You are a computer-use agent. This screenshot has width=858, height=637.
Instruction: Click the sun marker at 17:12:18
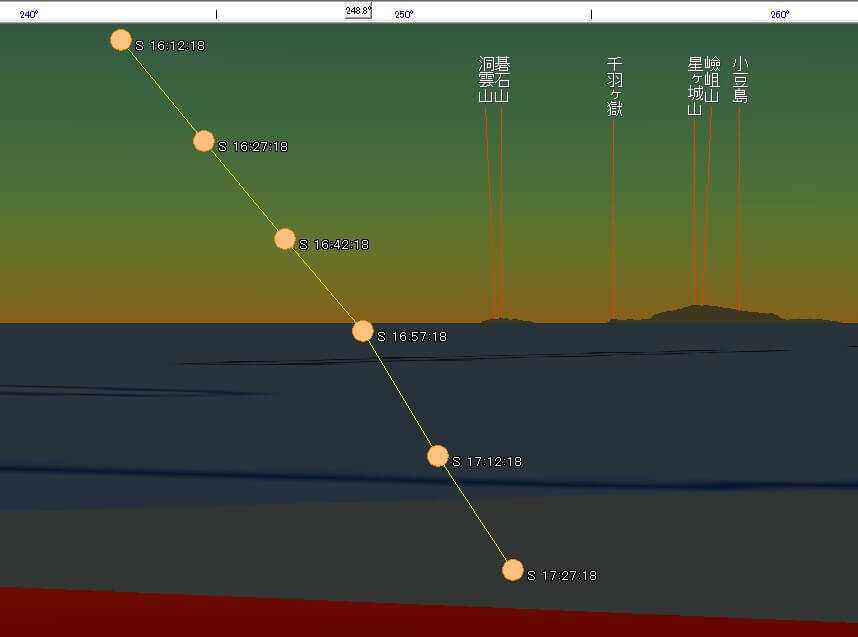pyautogui.click(x=437, y=456)
